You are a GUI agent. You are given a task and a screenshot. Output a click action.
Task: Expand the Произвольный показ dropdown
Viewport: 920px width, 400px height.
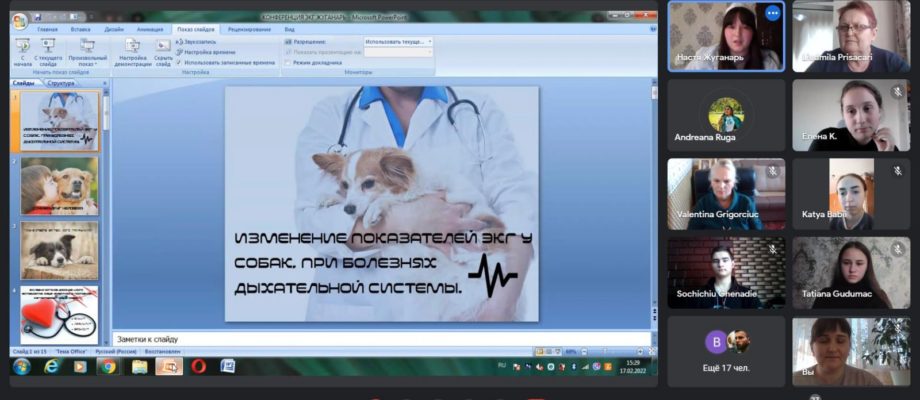point(87,52)
